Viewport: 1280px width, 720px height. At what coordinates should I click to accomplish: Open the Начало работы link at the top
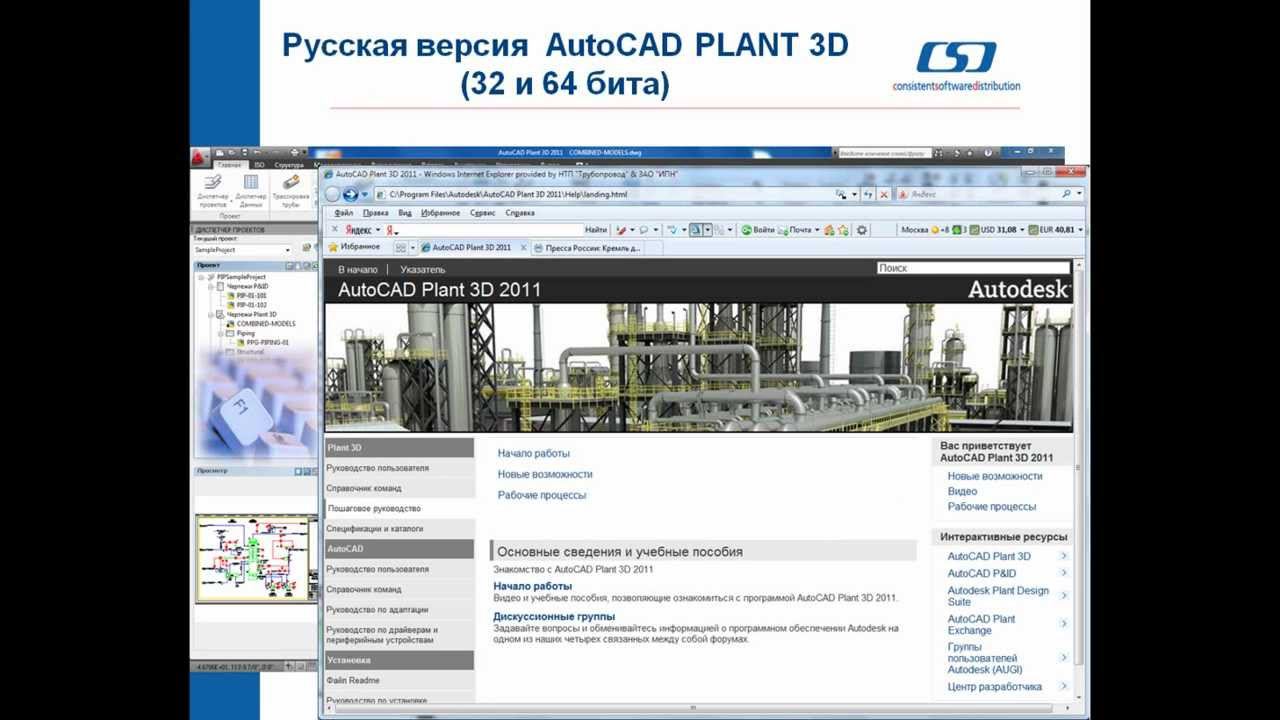pyautogui.click(x=534, y=453)
